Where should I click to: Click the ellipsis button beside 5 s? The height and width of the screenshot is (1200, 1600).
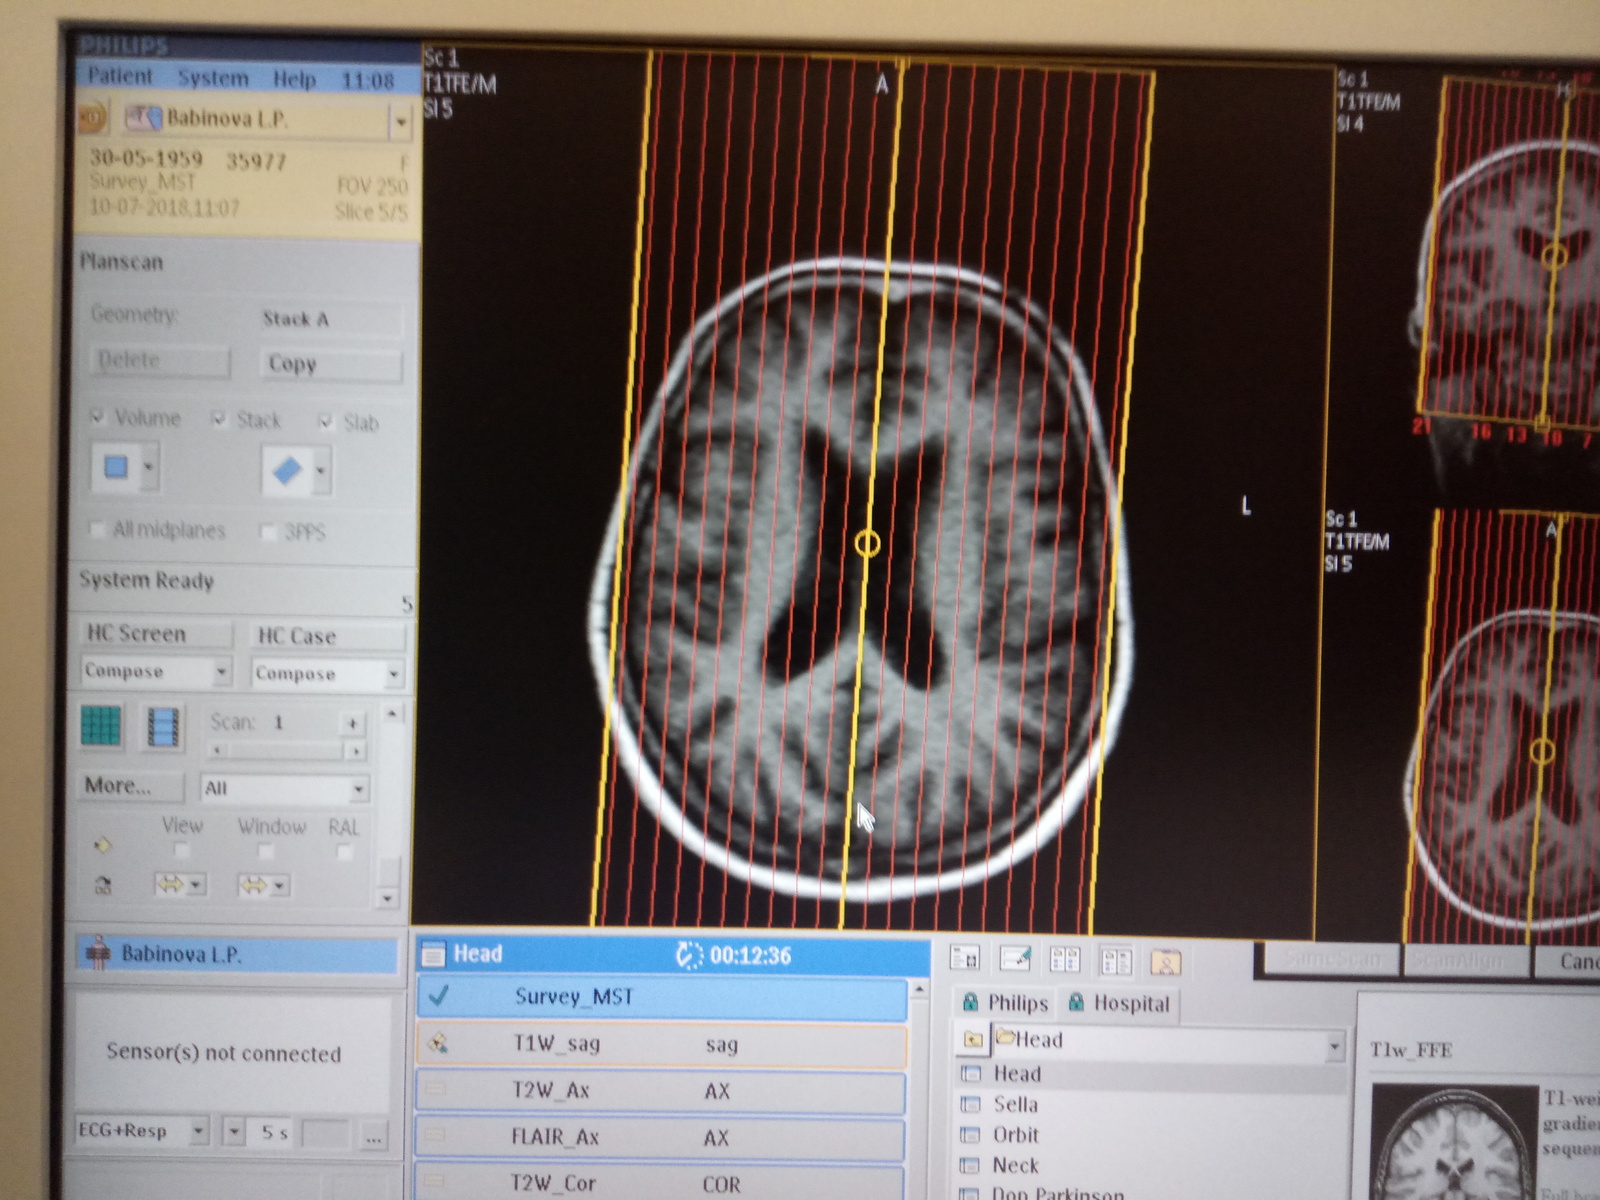coord(373,1136)
